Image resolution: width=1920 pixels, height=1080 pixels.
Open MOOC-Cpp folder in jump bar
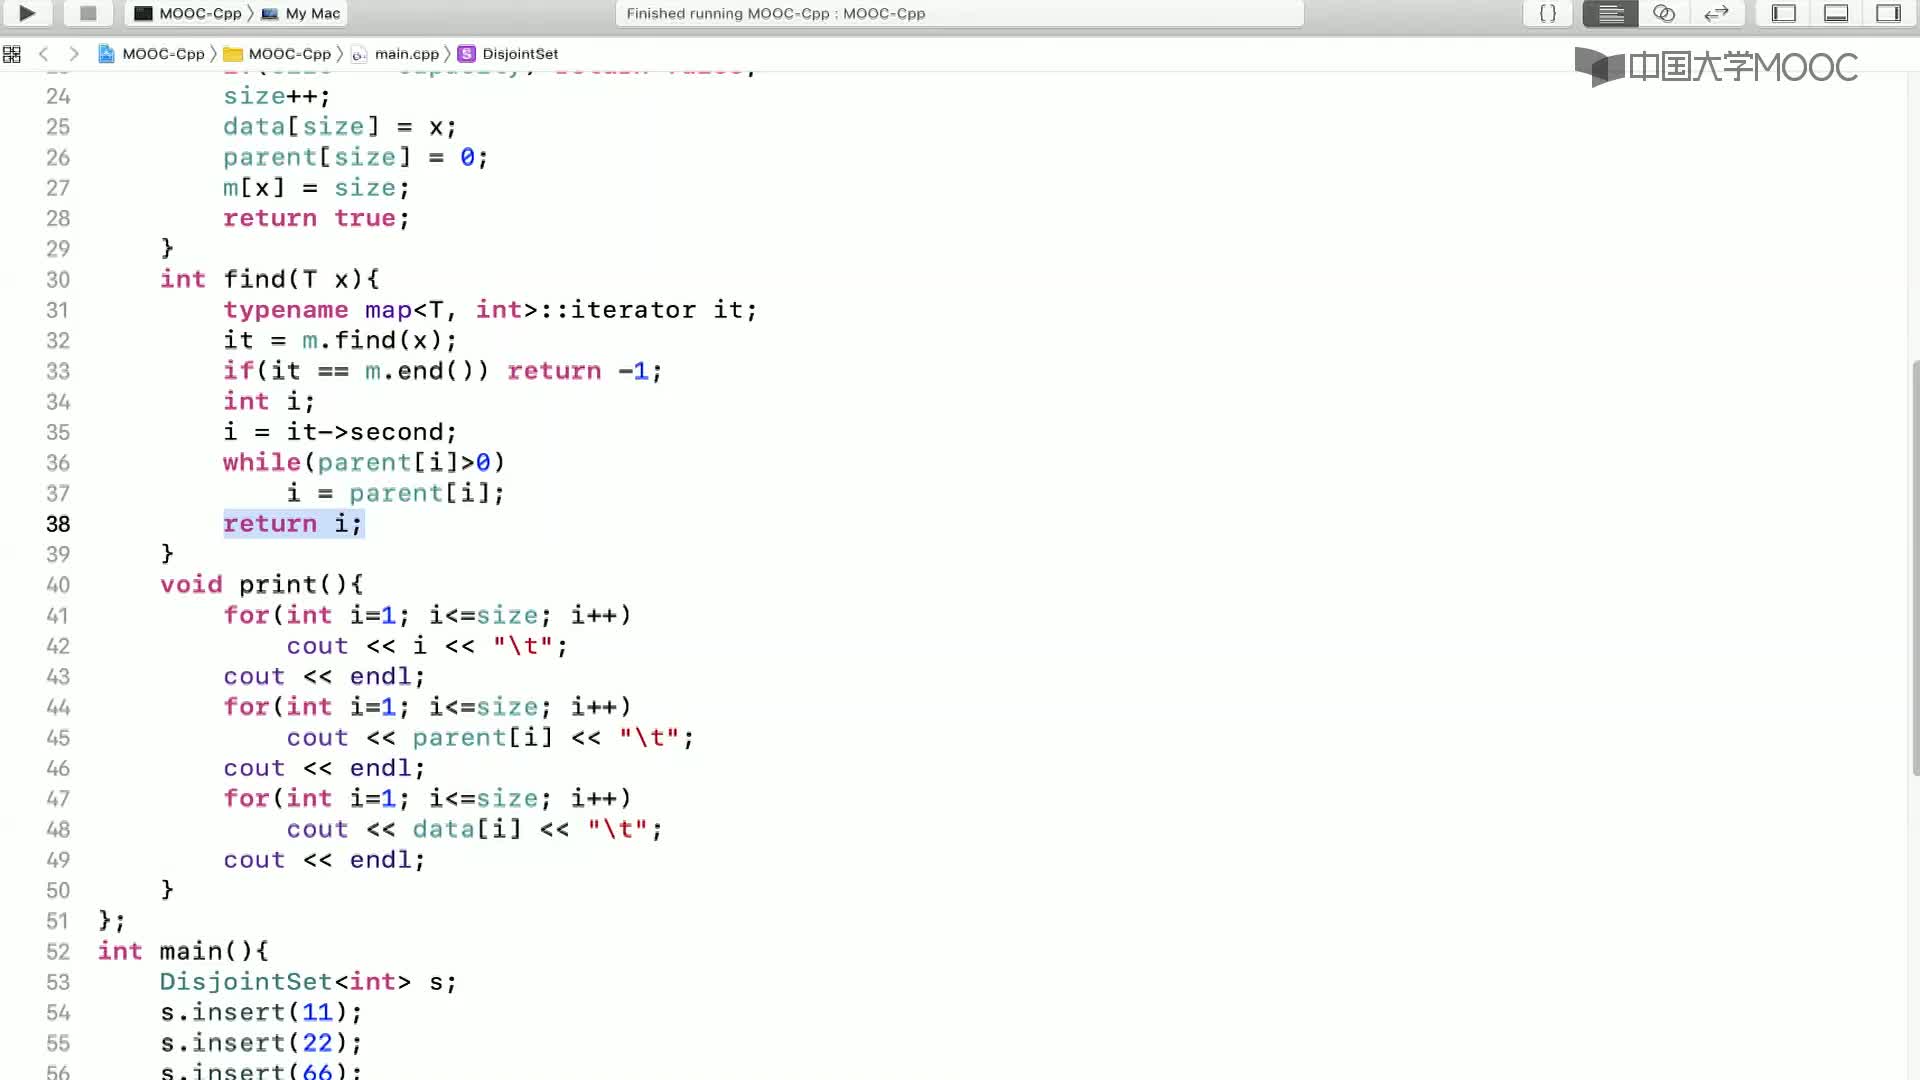277,54
